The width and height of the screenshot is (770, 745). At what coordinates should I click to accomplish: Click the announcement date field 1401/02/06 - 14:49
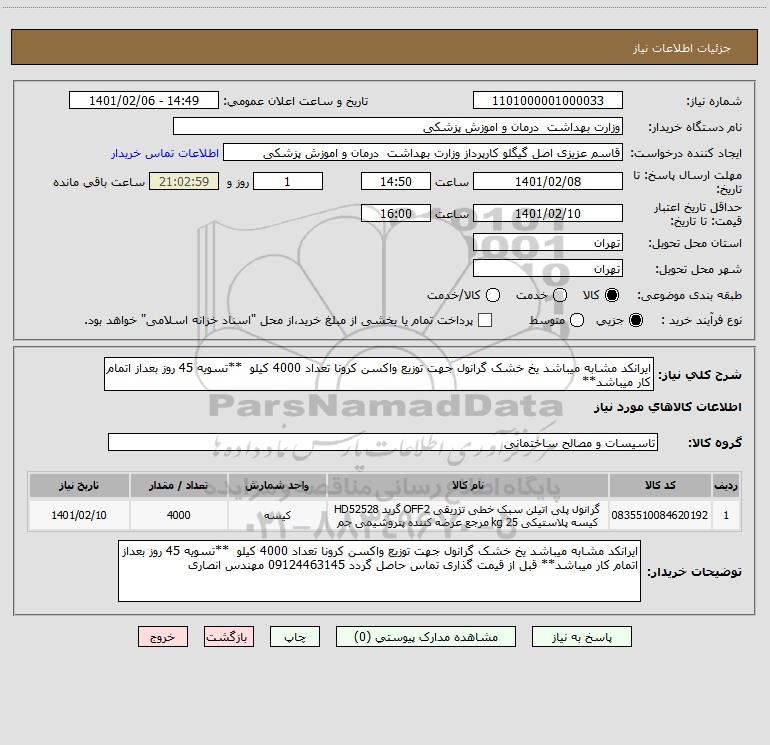tap(144, 100)
